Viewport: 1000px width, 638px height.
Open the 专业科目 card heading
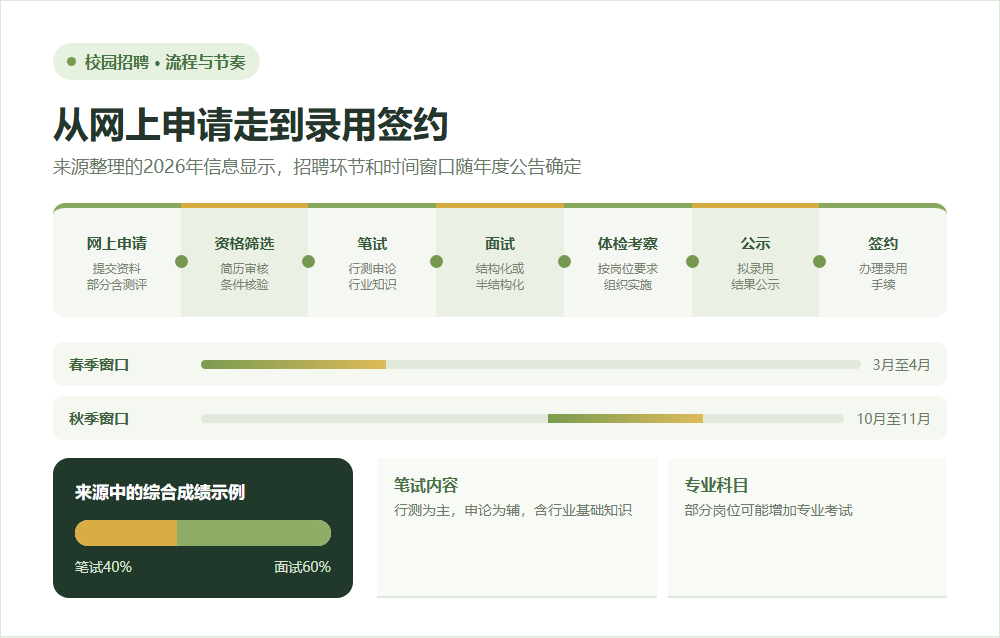tap(716, 486)
